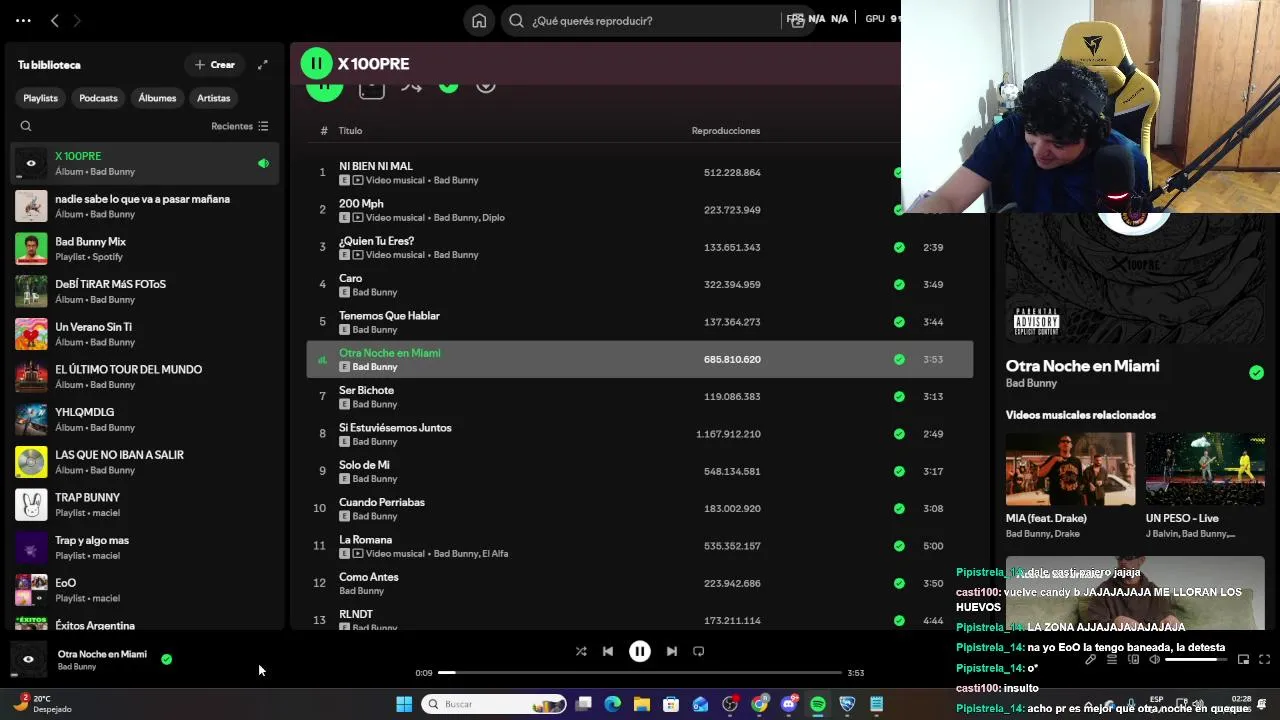Open X 100PRE album in library
1280x720 pixels.
pos(145,163)
